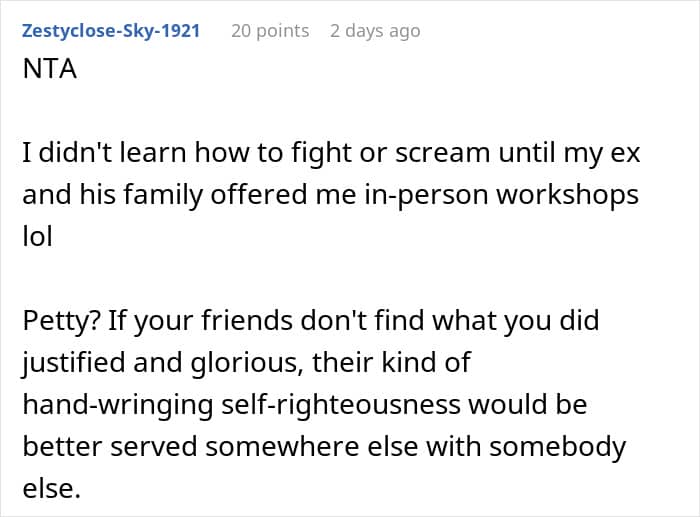Click the line starting "I didn't learn how to fight"

coord(331,153)
